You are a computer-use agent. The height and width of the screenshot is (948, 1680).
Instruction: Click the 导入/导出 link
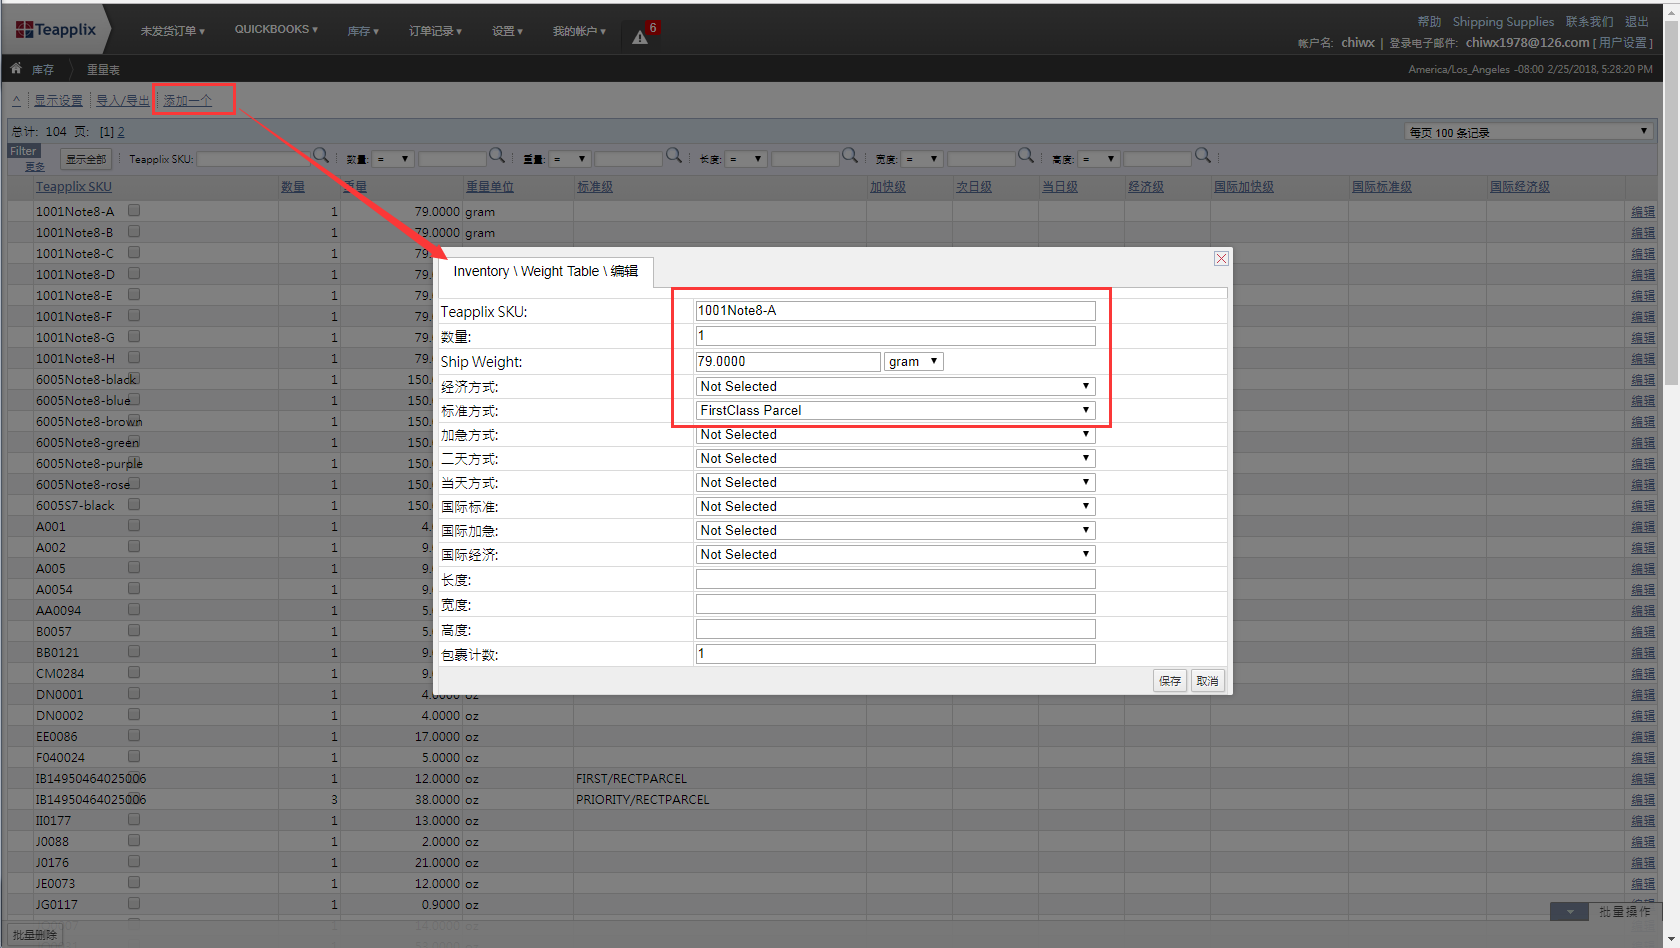tap(122, 100)
